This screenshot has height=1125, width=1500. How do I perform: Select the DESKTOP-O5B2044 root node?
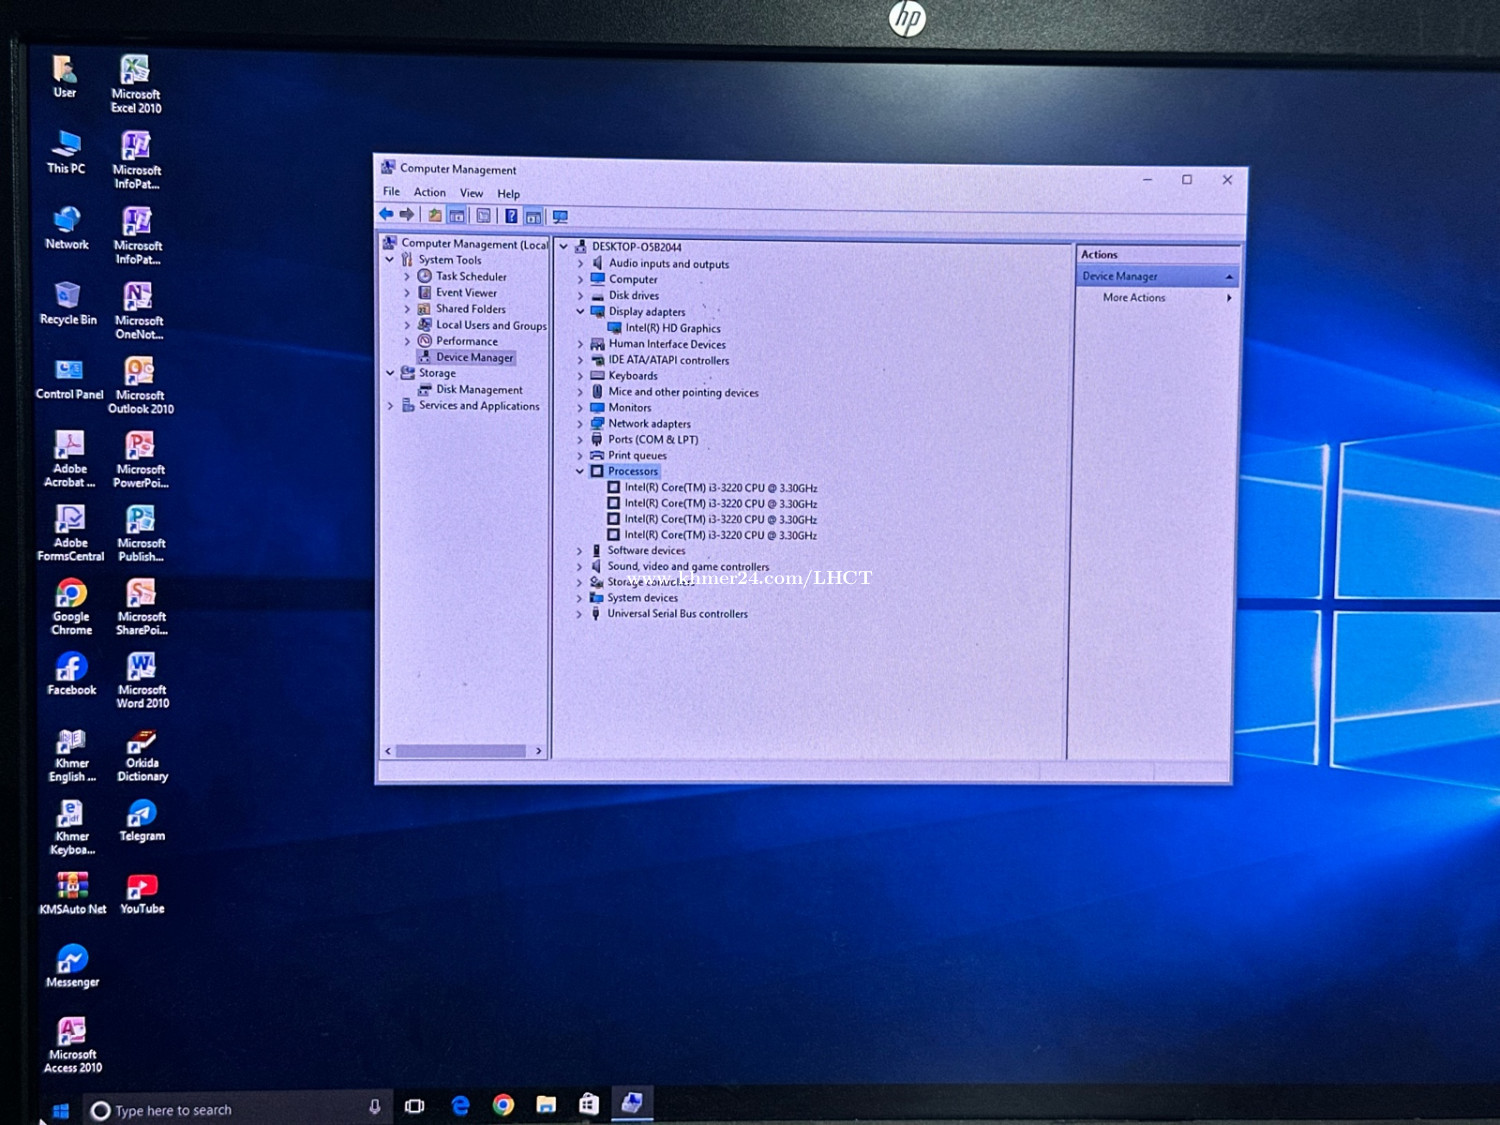point(636,247)
